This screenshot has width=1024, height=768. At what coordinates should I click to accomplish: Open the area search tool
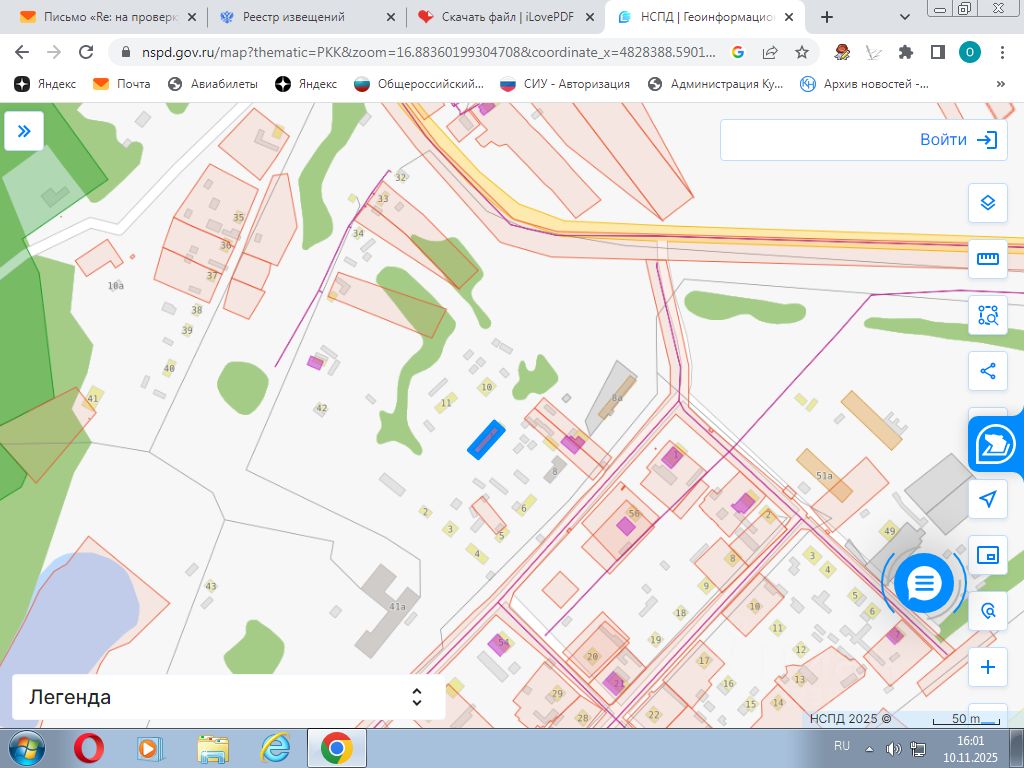tap(987, 315)
